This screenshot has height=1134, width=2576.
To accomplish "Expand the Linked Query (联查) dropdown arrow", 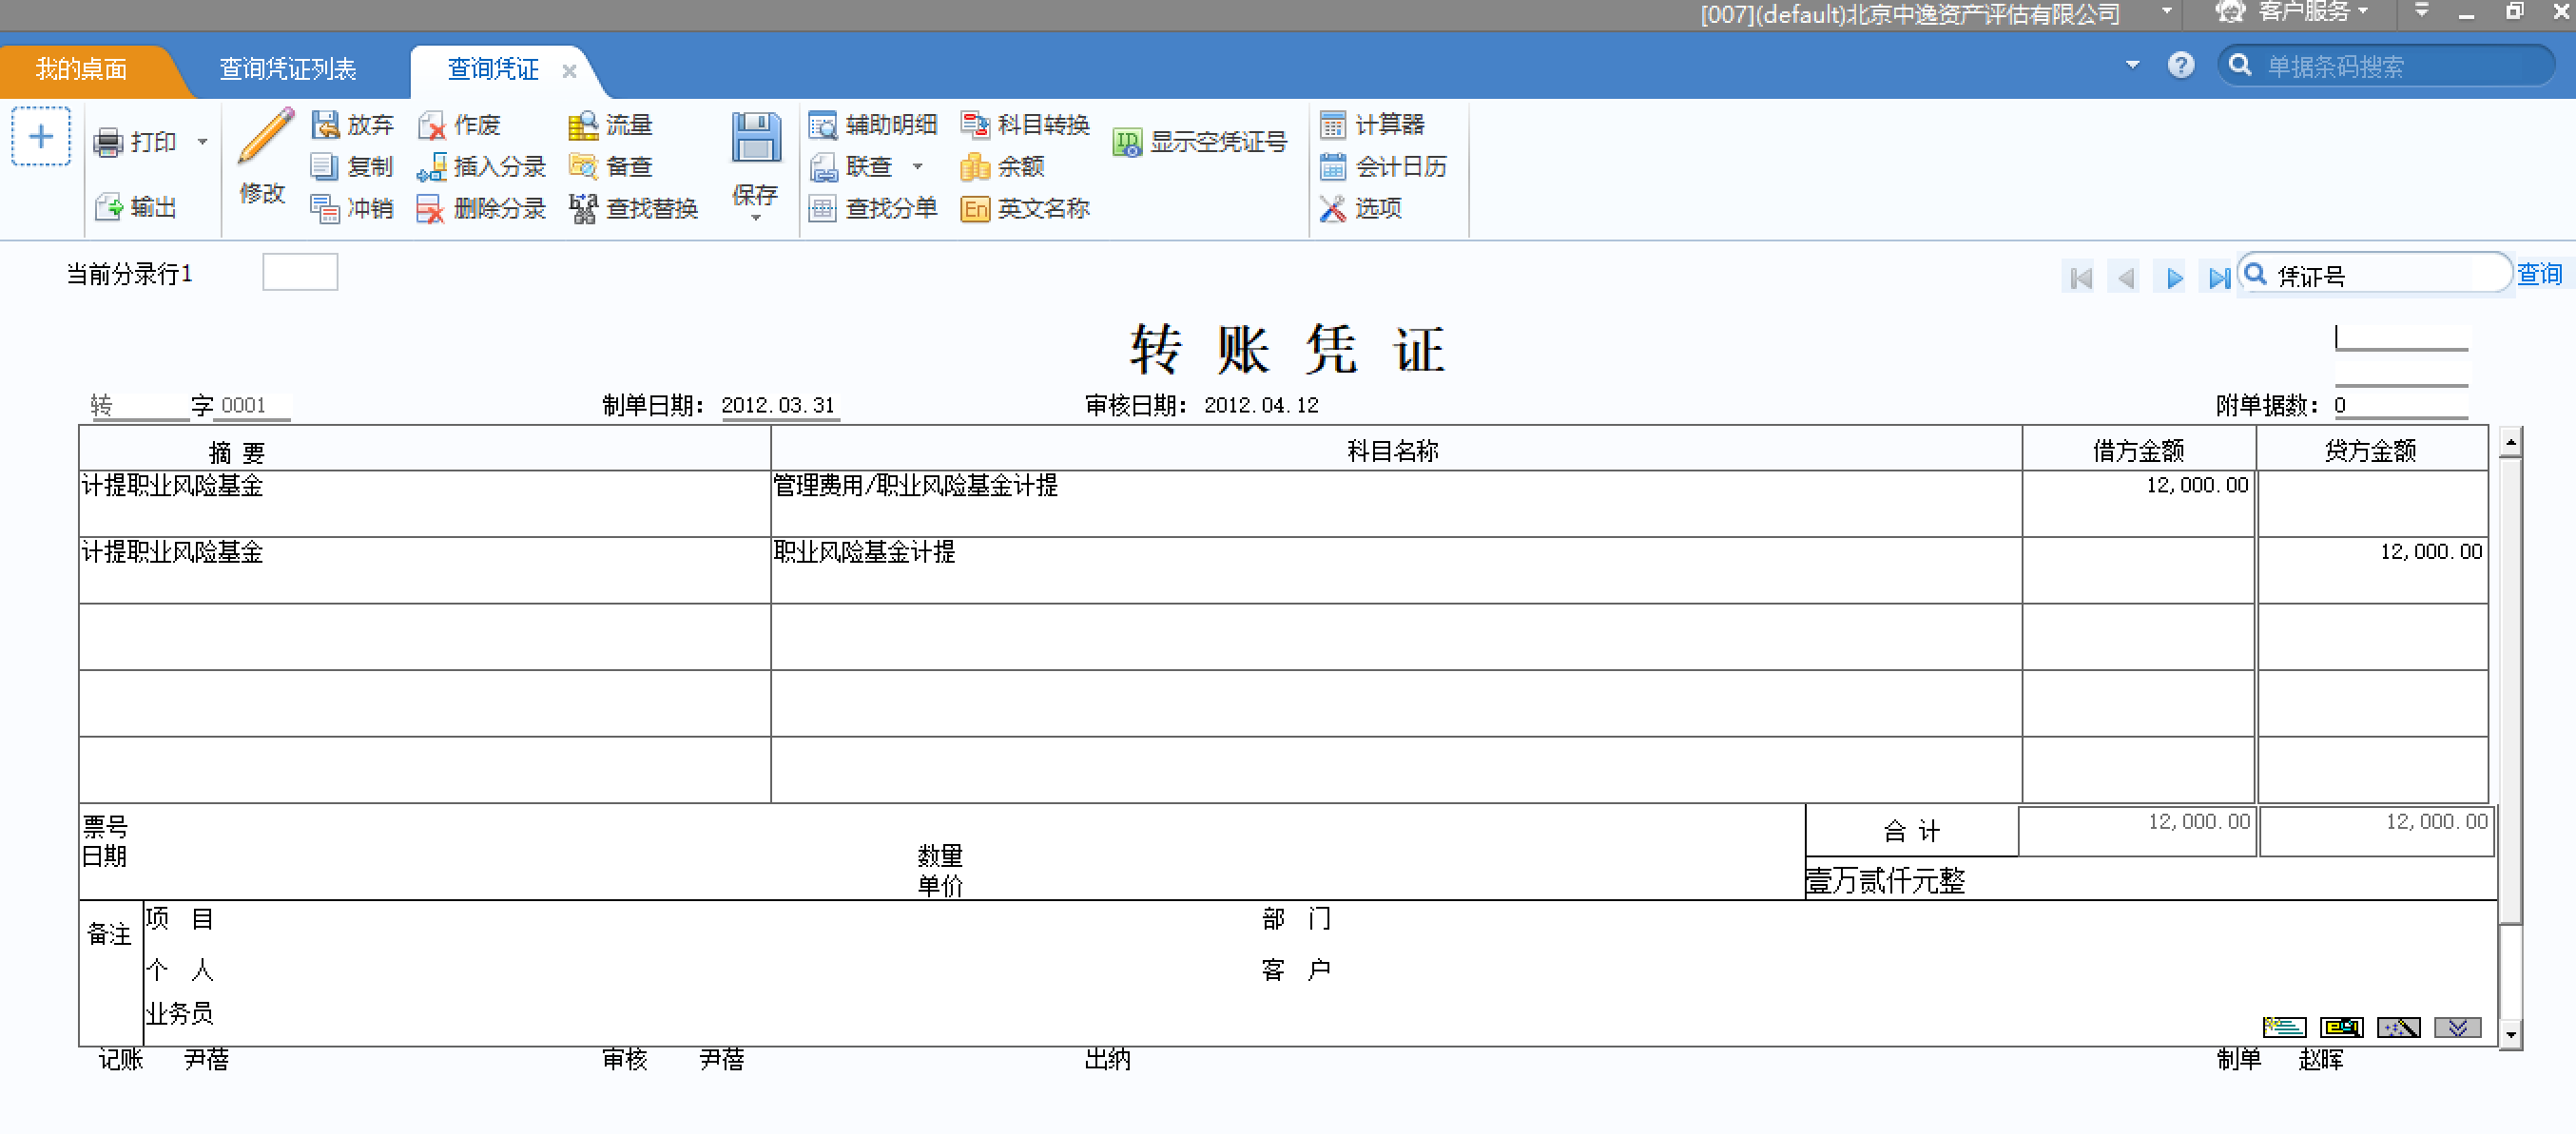I will (x=917, y=167).
